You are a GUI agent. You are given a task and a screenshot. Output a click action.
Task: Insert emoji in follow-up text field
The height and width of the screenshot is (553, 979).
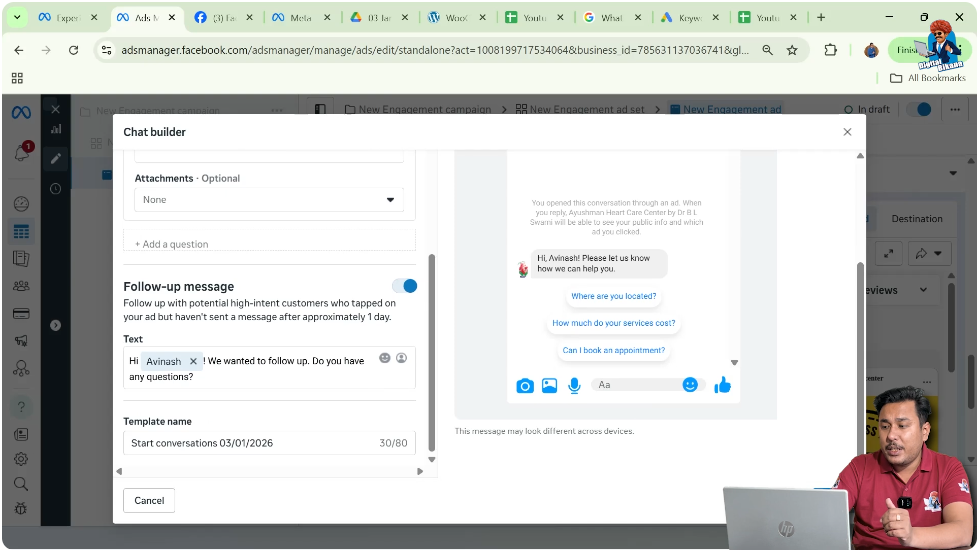(385, 358)
